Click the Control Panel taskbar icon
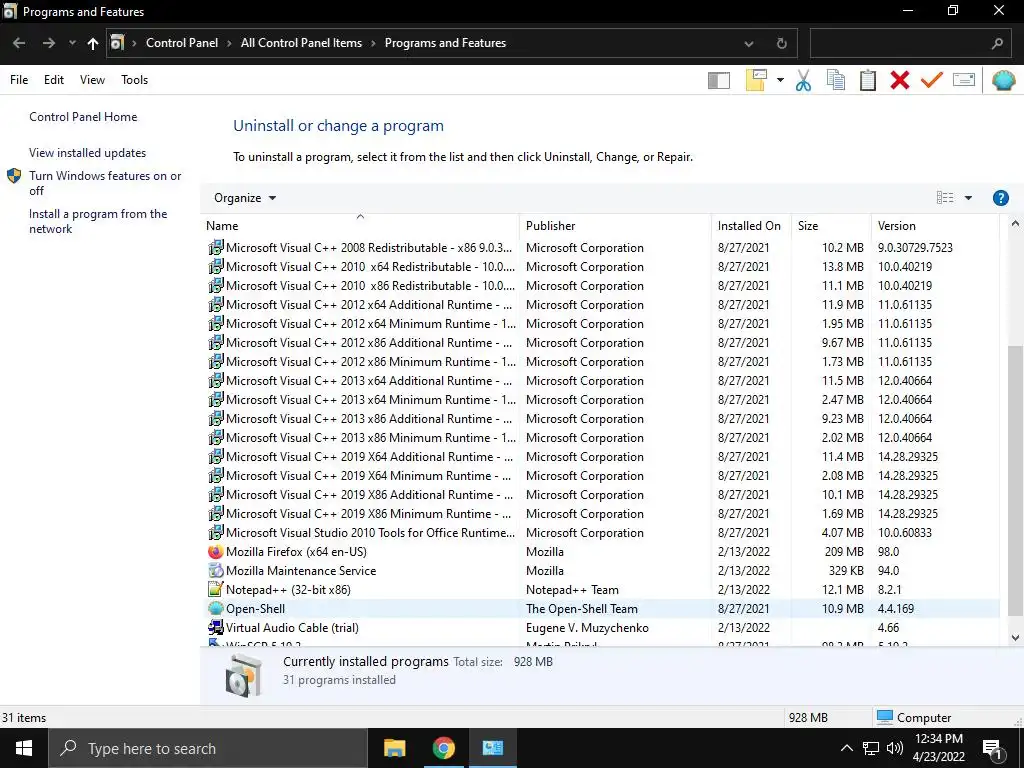 point(492,748)
